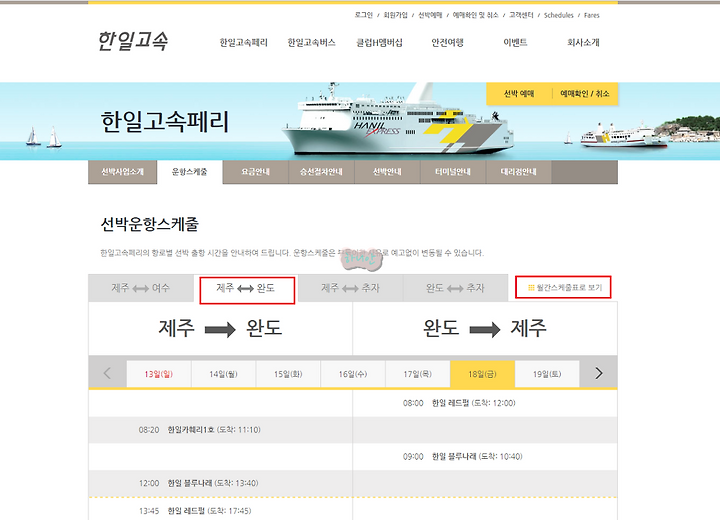Select date 18일(금)
This screenshot has width=720, height=520.
(x=483, y=374)
